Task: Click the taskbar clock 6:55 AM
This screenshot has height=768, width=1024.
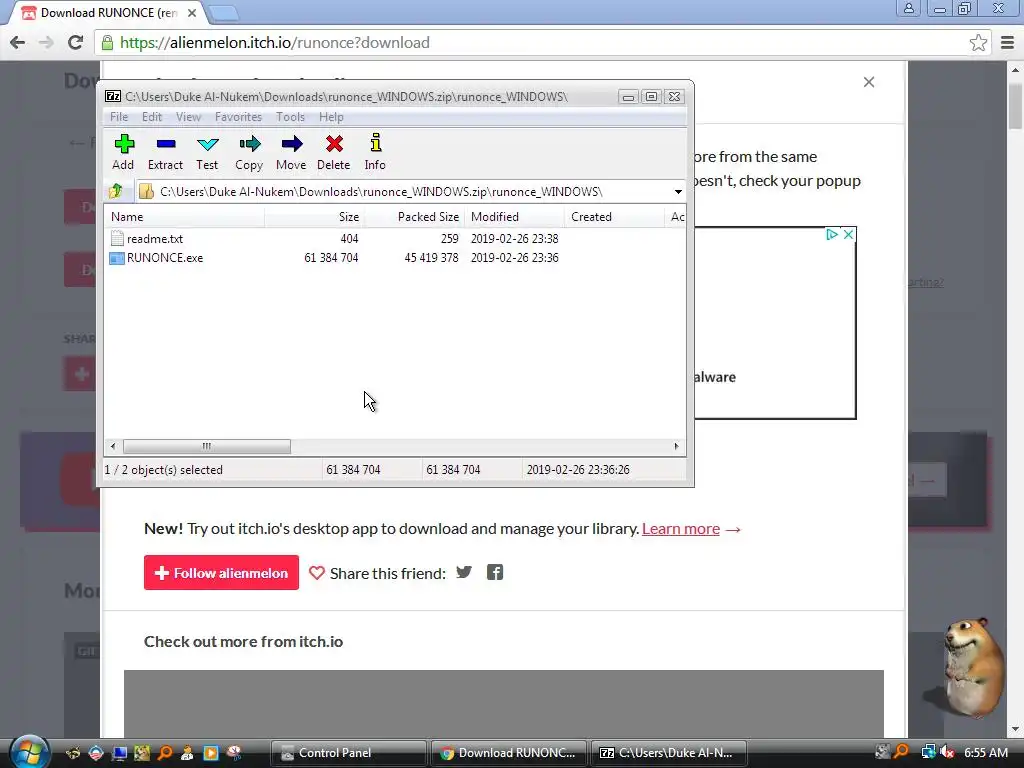Action: [985, 753]
